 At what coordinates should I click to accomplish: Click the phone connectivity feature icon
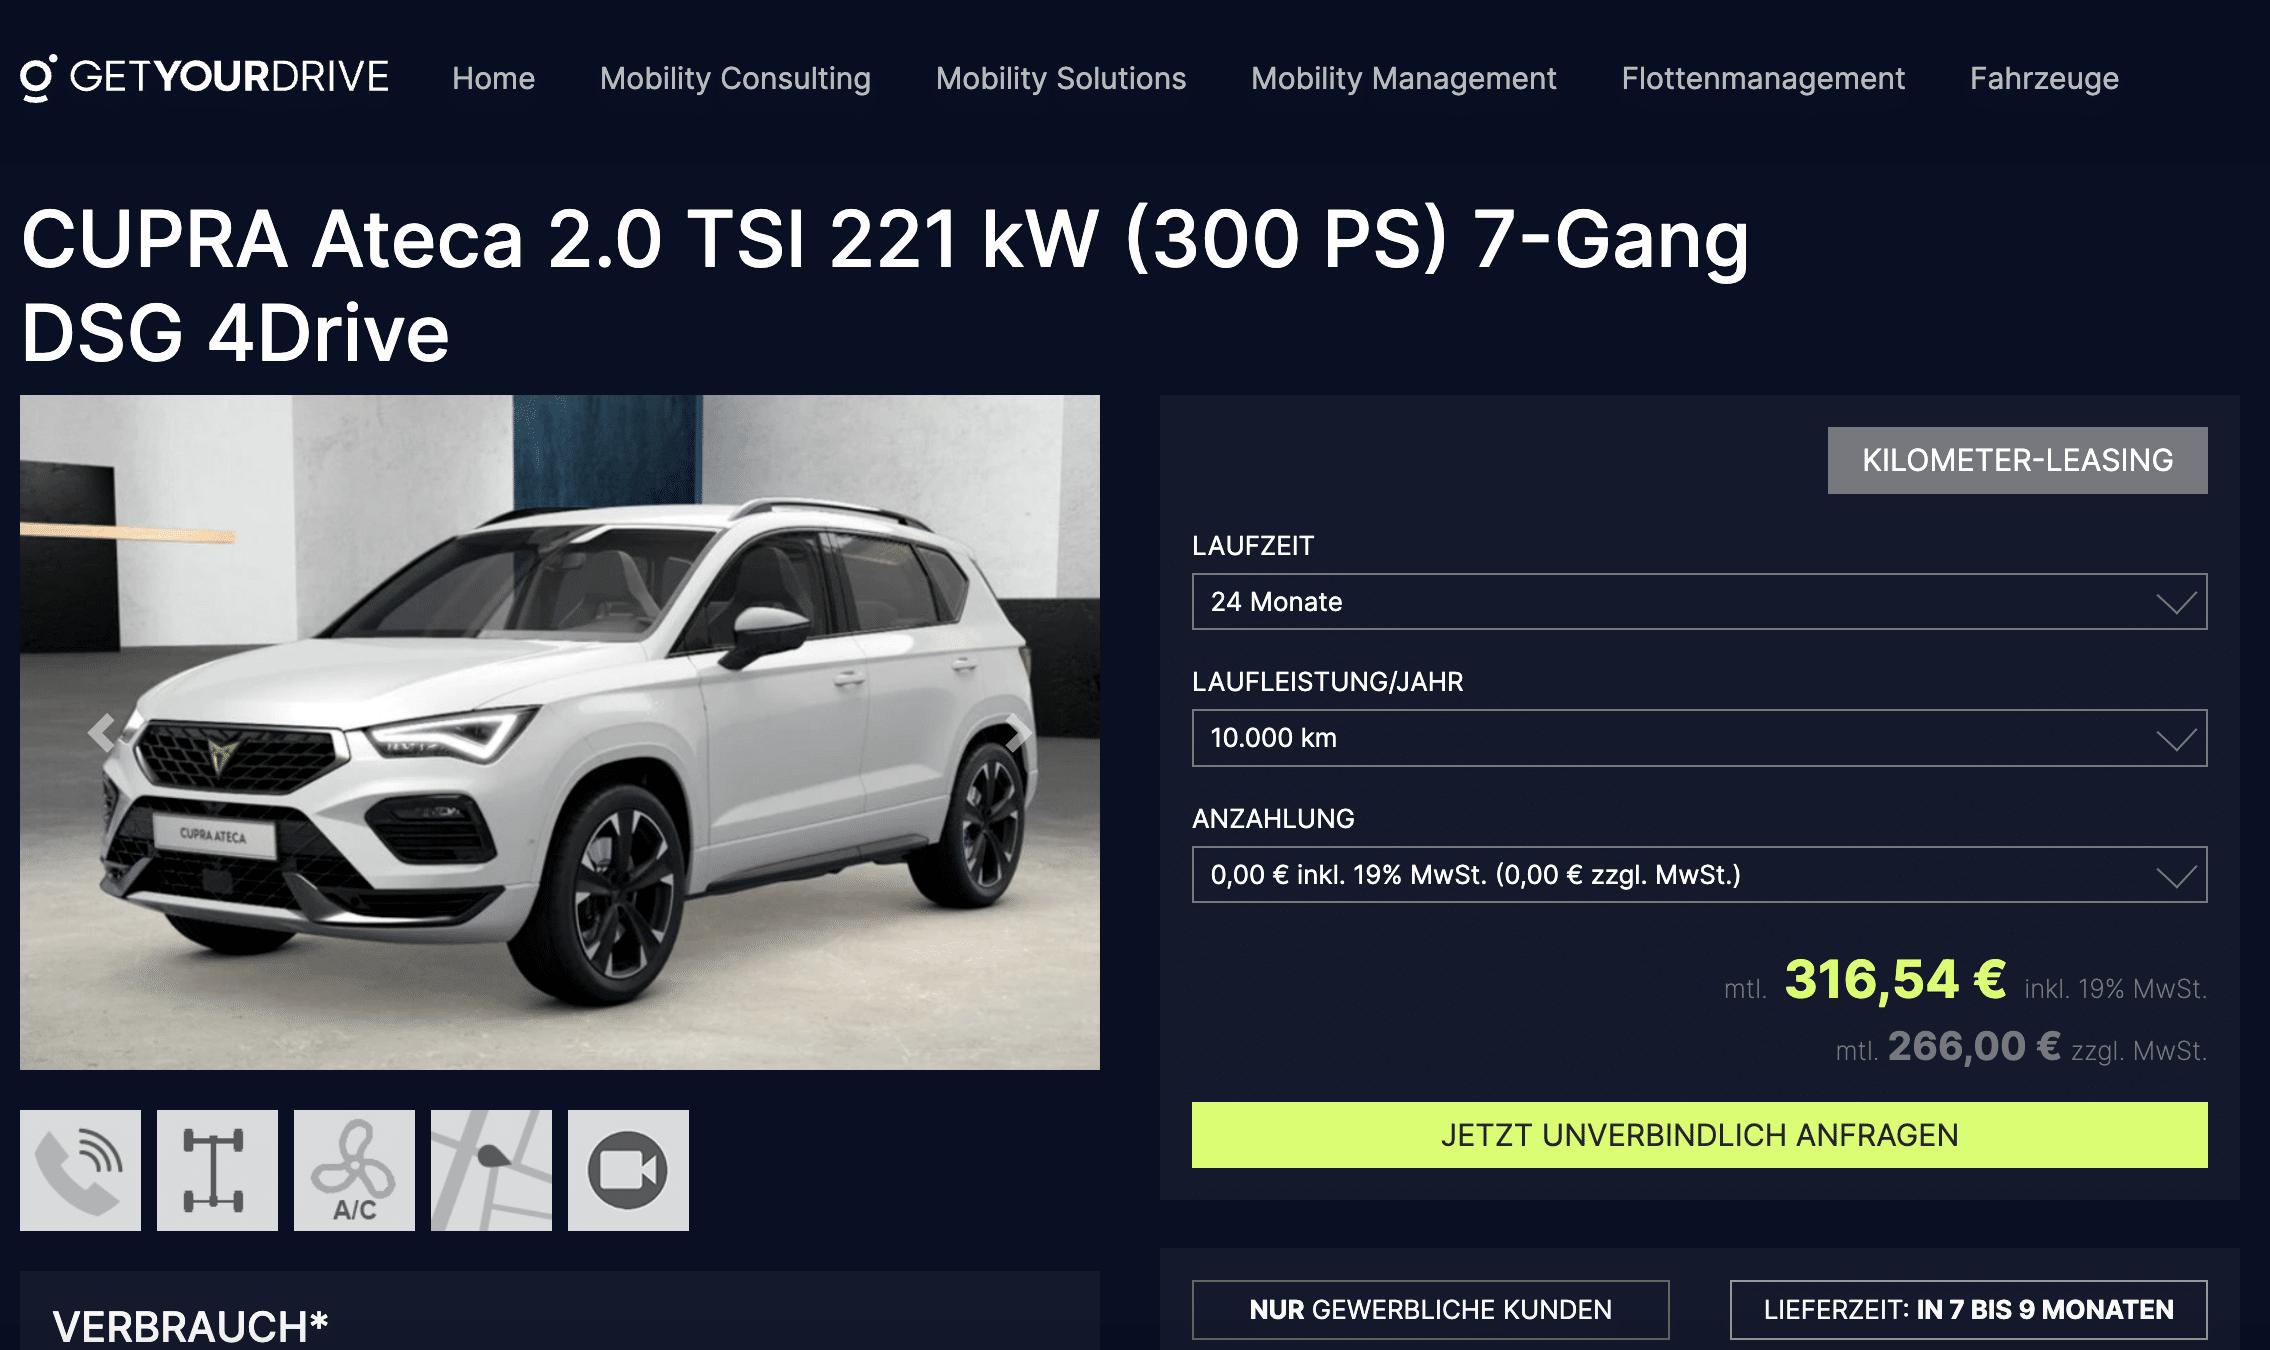(x=80, y=1170)
